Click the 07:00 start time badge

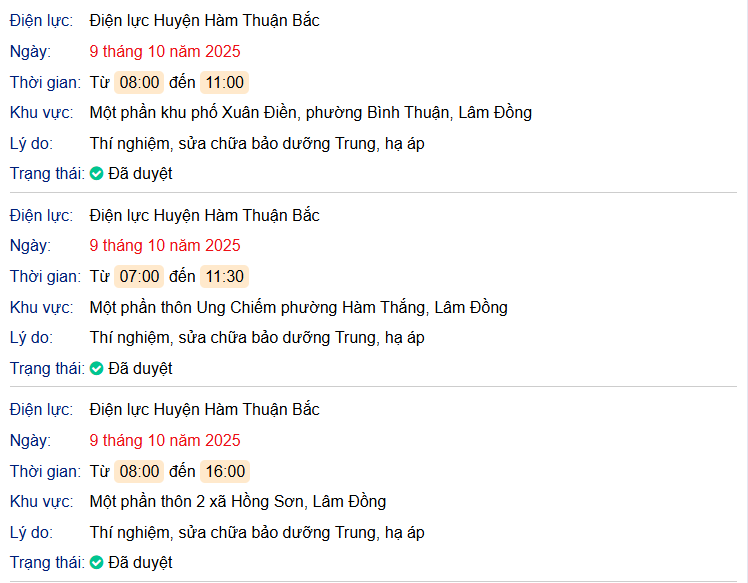tap(139, 277)
